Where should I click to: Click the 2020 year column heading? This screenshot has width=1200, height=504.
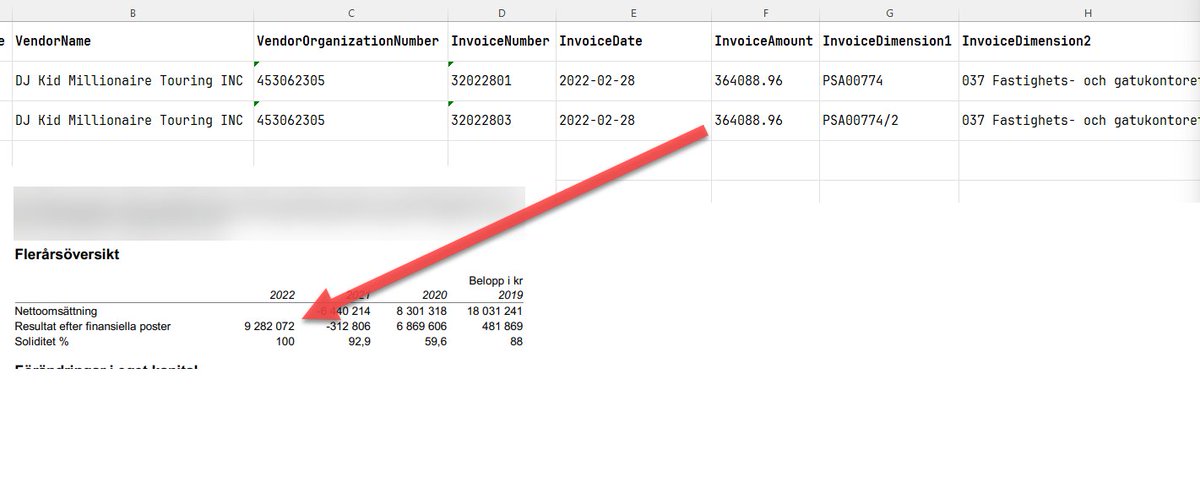433,295
